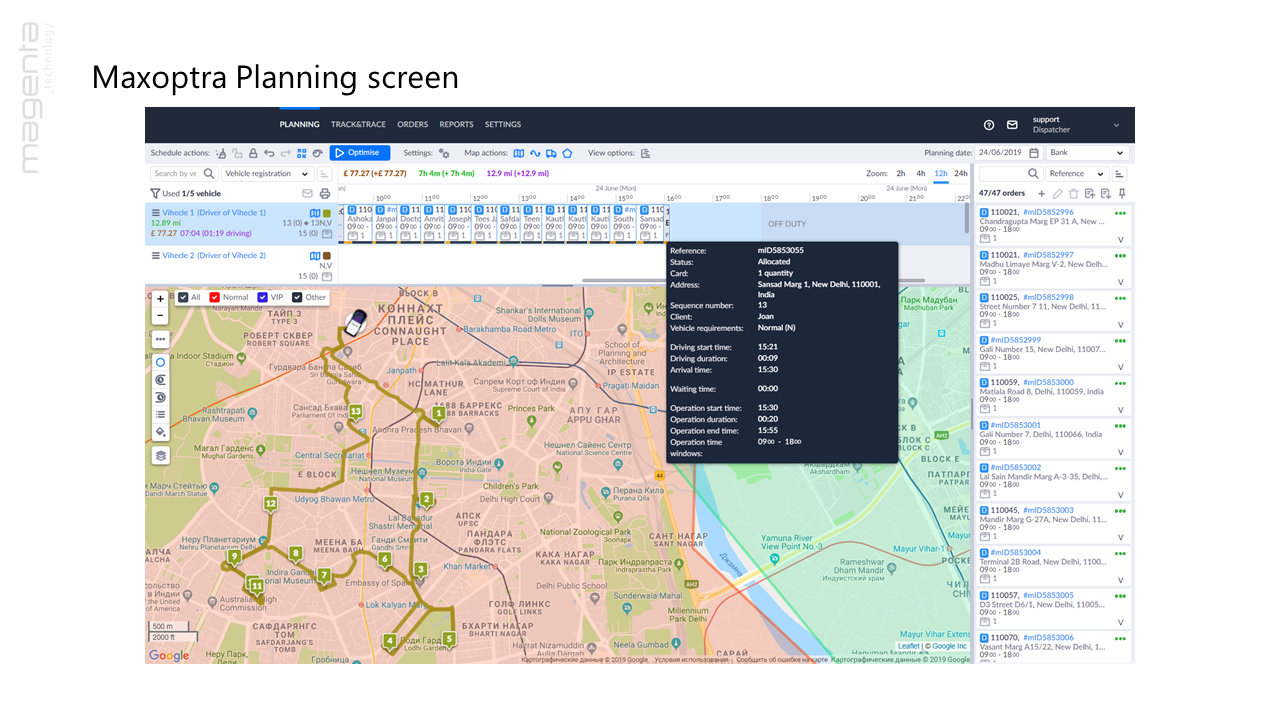Switch to the Track&Trace tab

pos(358,125)
